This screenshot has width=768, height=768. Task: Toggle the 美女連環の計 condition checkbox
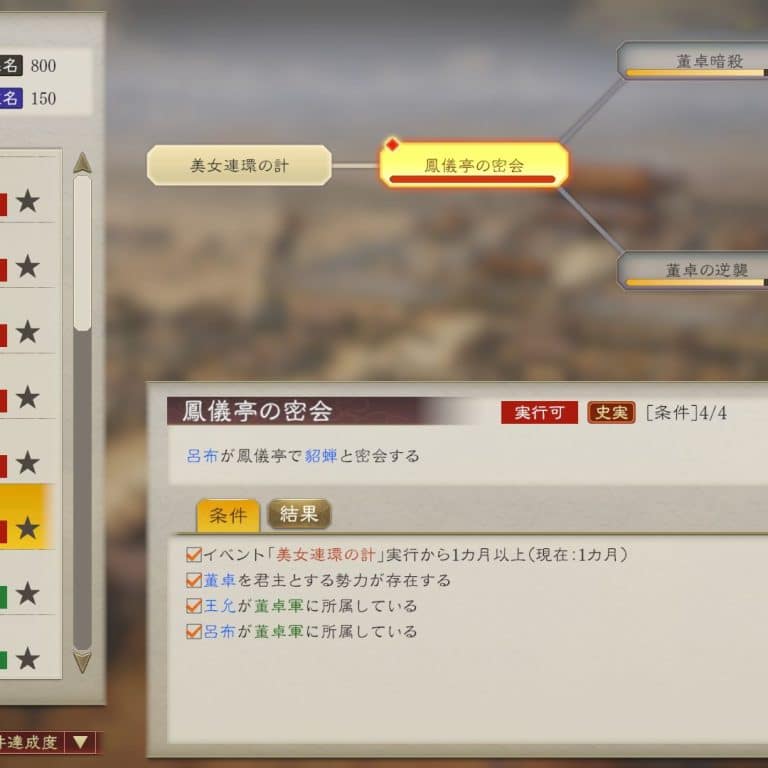(x=194, y=554)
